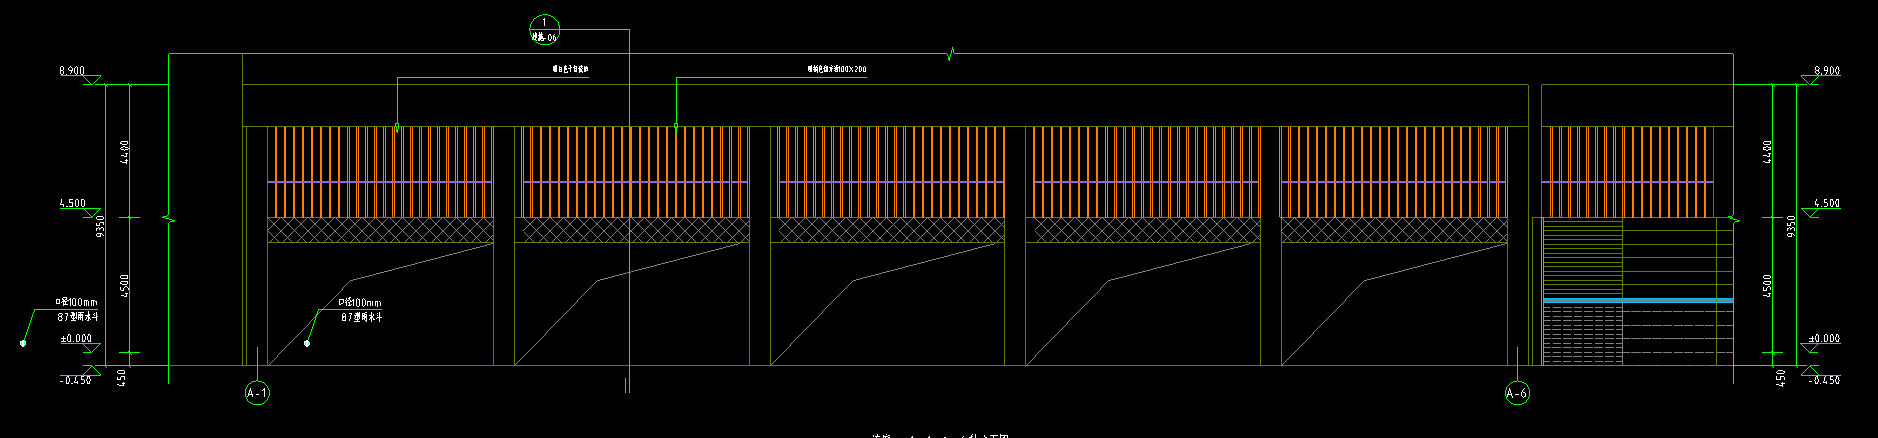Image resolution: width=1878 pixels, height=438 pixels.
Task: Click the 口径100mm note inside the first bay
Action: 360,302
